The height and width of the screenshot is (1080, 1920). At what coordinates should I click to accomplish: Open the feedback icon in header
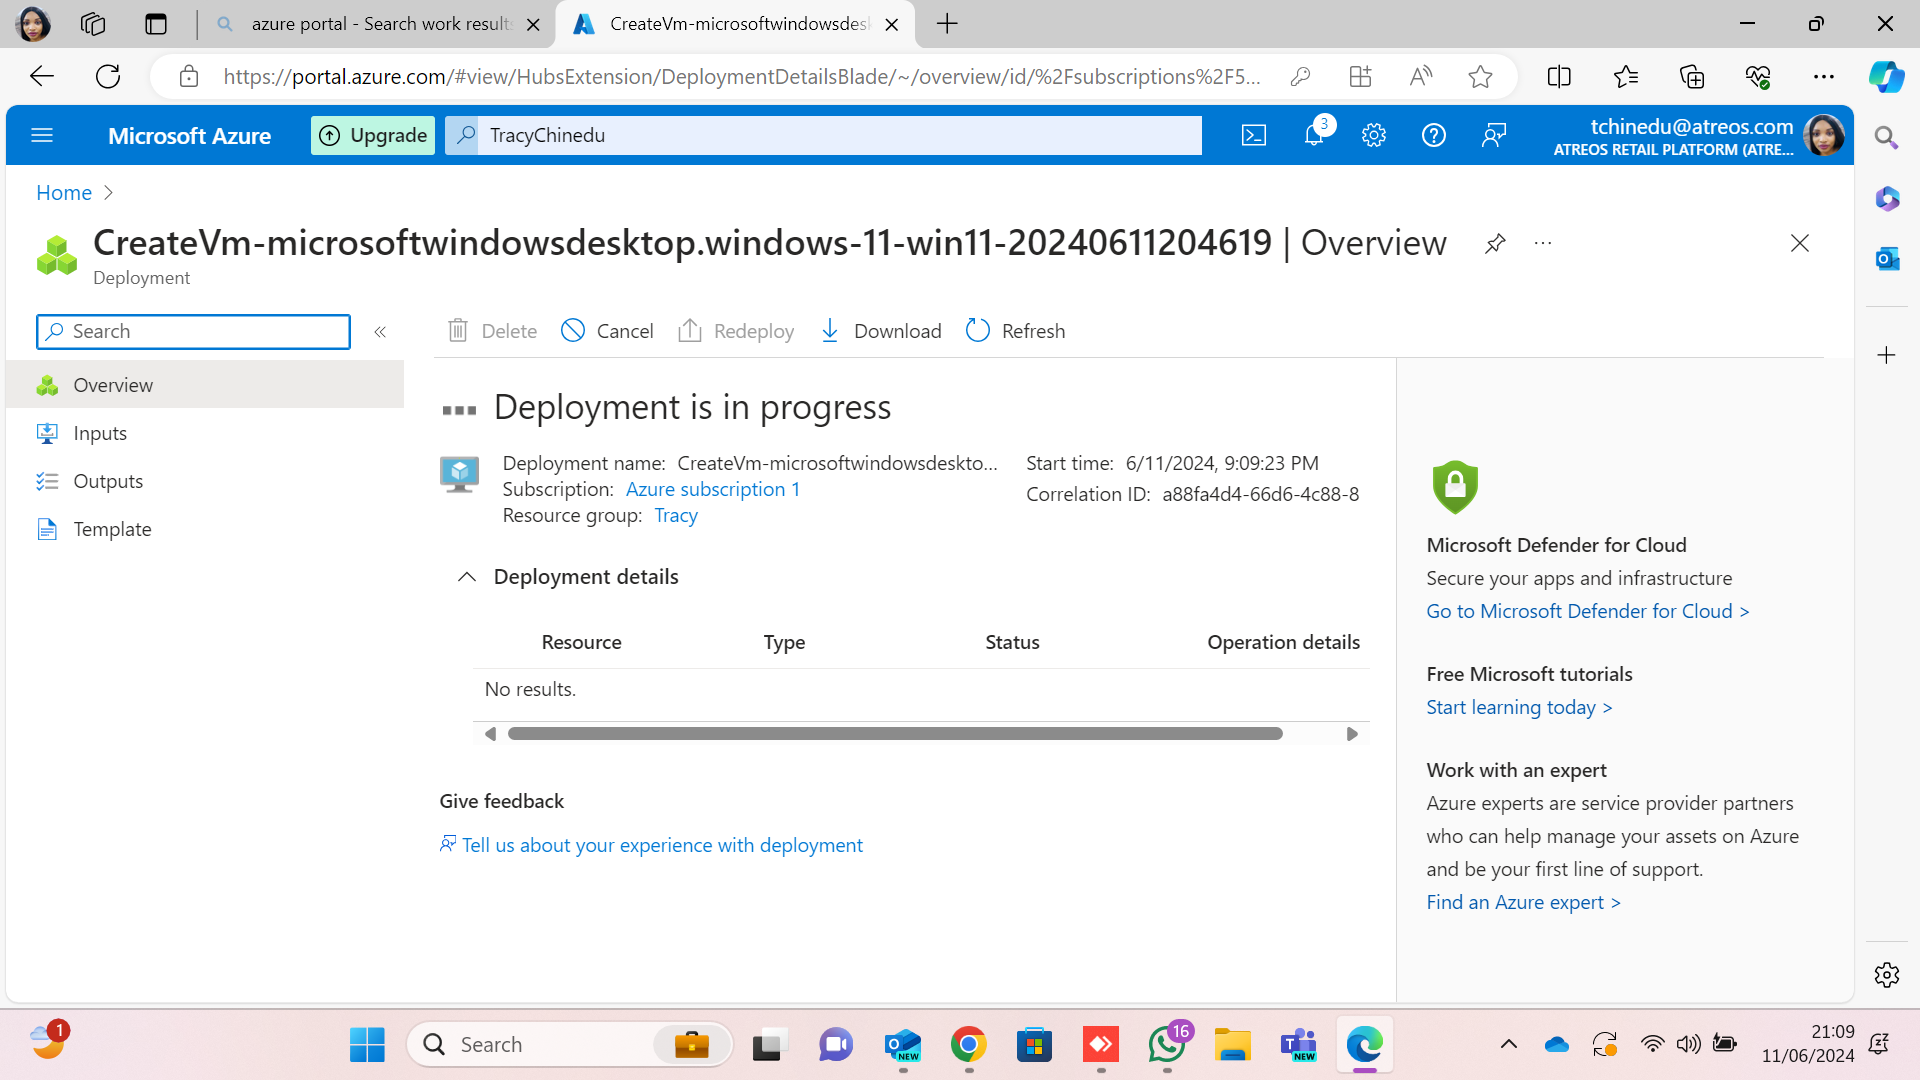click(1493, 135)
